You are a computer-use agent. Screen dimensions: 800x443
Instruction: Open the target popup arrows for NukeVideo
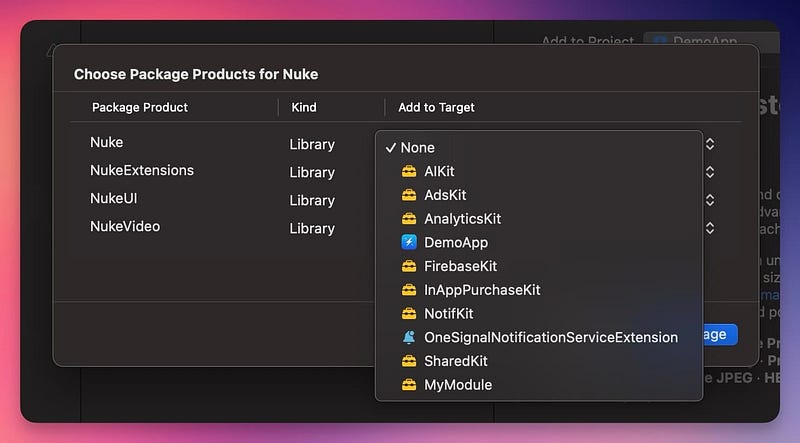click(710, 228)
